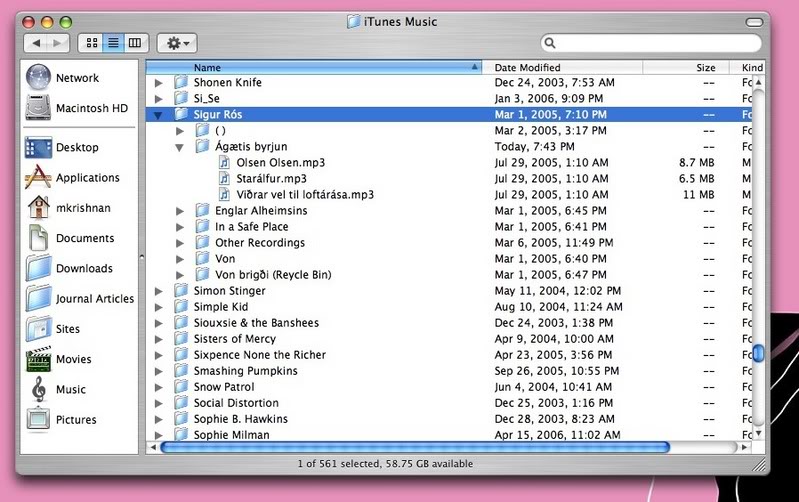Open Pictures folder in sidebar
799x502 pixels.
(61, 419)
